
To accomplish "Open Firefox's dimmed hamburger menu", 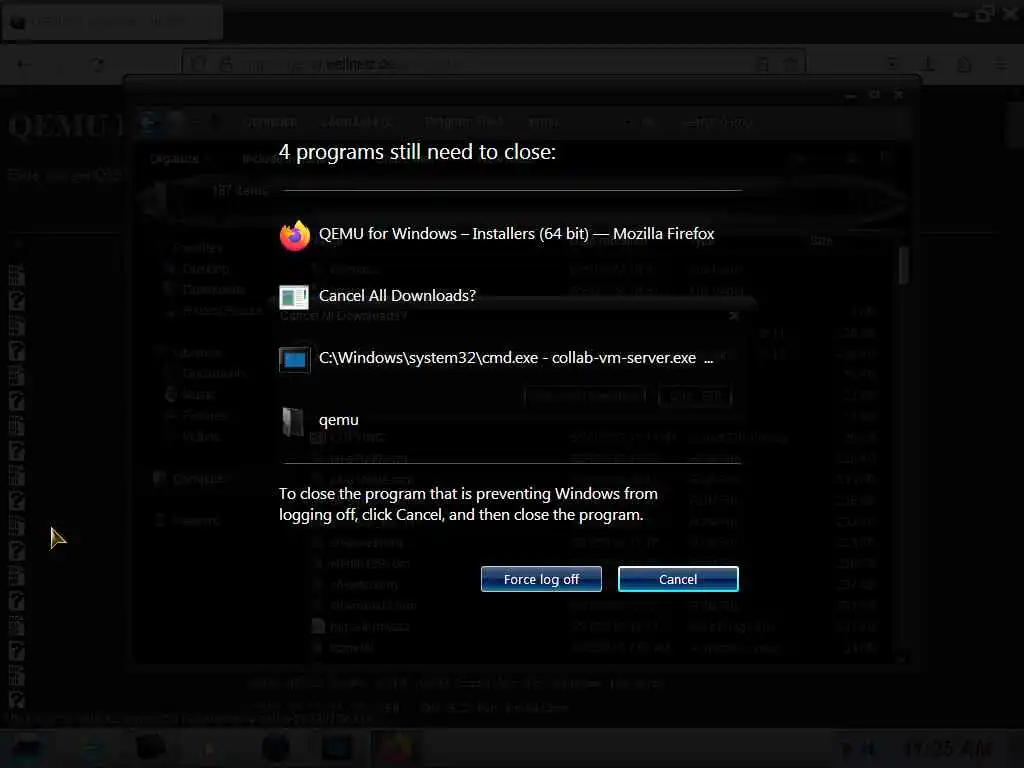I will [x=1000, y=64].
